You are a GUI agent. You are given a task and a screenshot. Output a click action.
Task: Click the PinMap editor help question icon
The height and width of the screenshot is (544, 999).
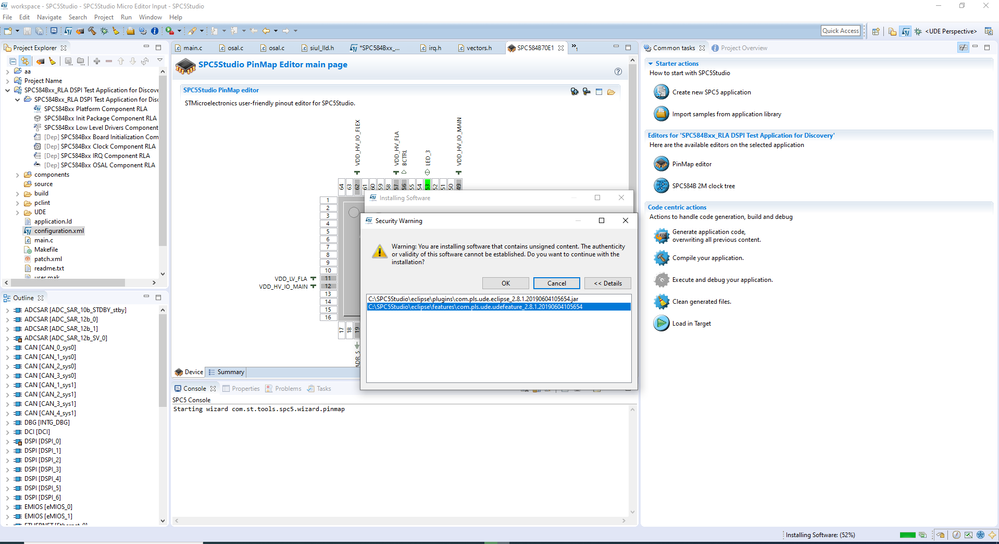click(x=617, y=71)
